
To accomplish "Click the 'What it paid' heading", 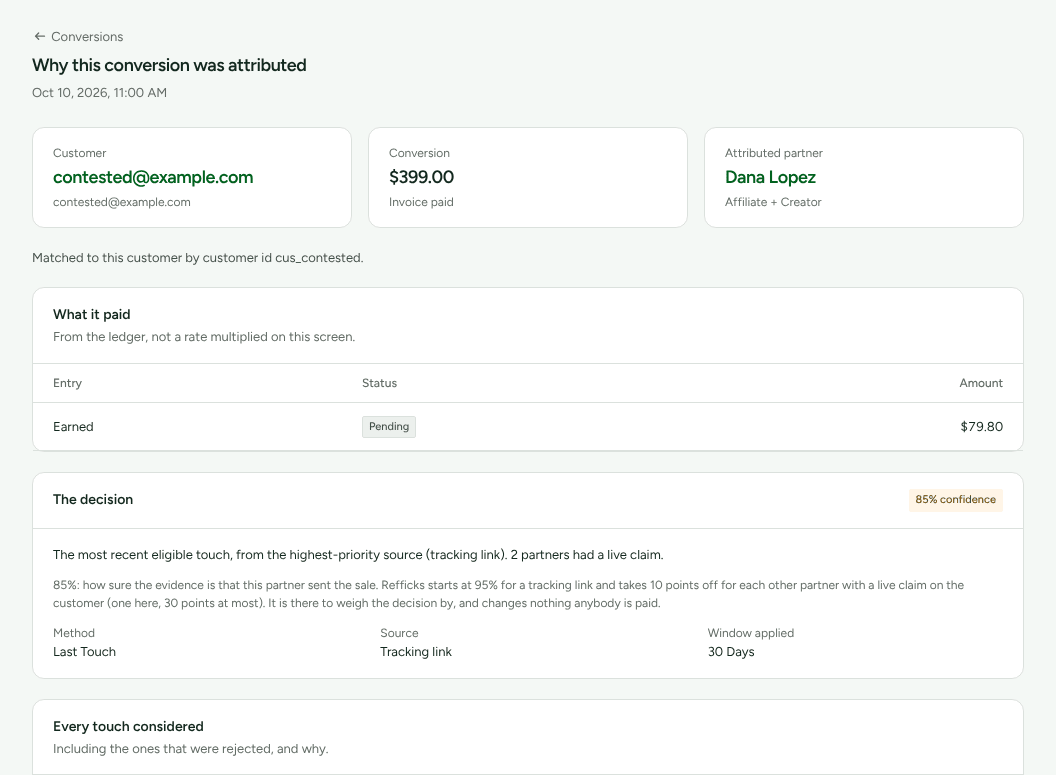I will (x=92, y=314).
